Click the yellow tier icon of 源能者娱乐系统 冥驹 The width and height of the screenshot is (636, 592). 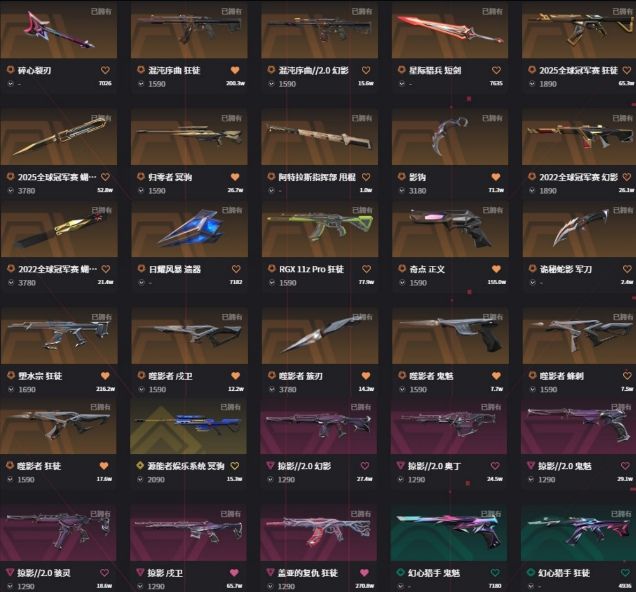(x=140, y=465)
